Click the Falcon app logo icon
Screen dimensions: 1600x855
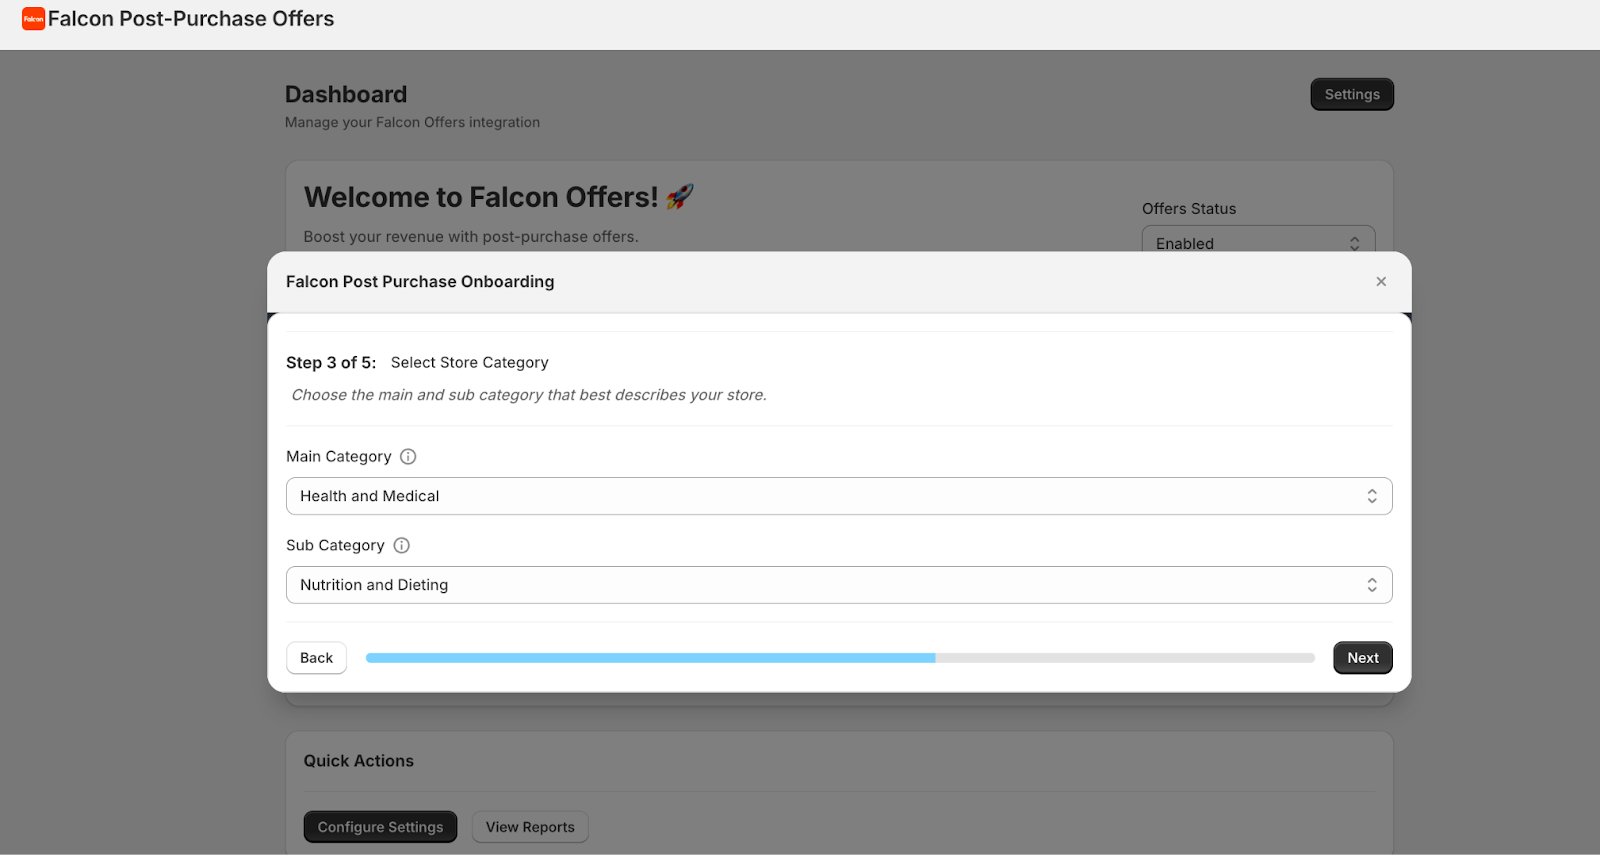point(33,19)
